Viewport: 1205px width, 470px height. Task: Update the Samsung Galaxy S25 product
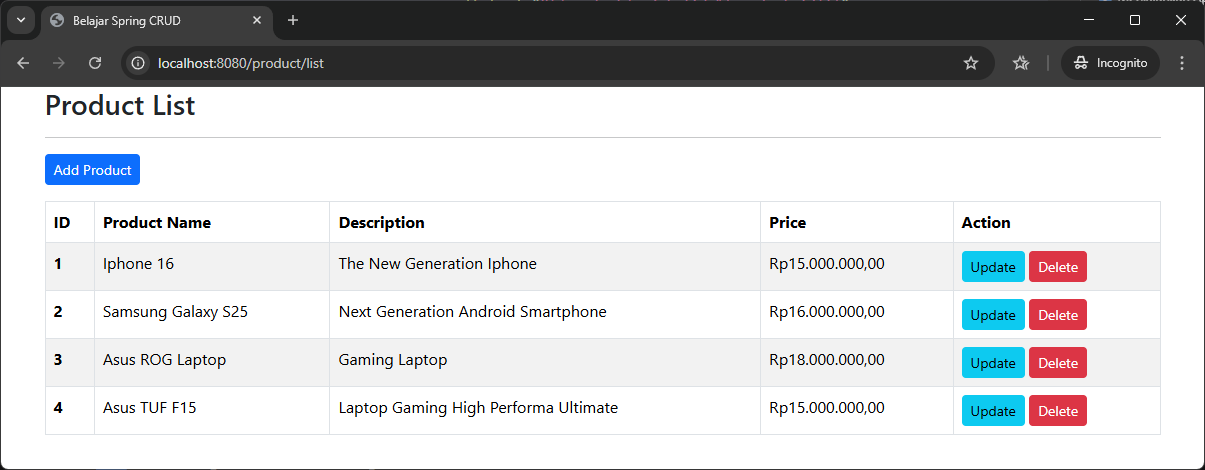point(993,315)
